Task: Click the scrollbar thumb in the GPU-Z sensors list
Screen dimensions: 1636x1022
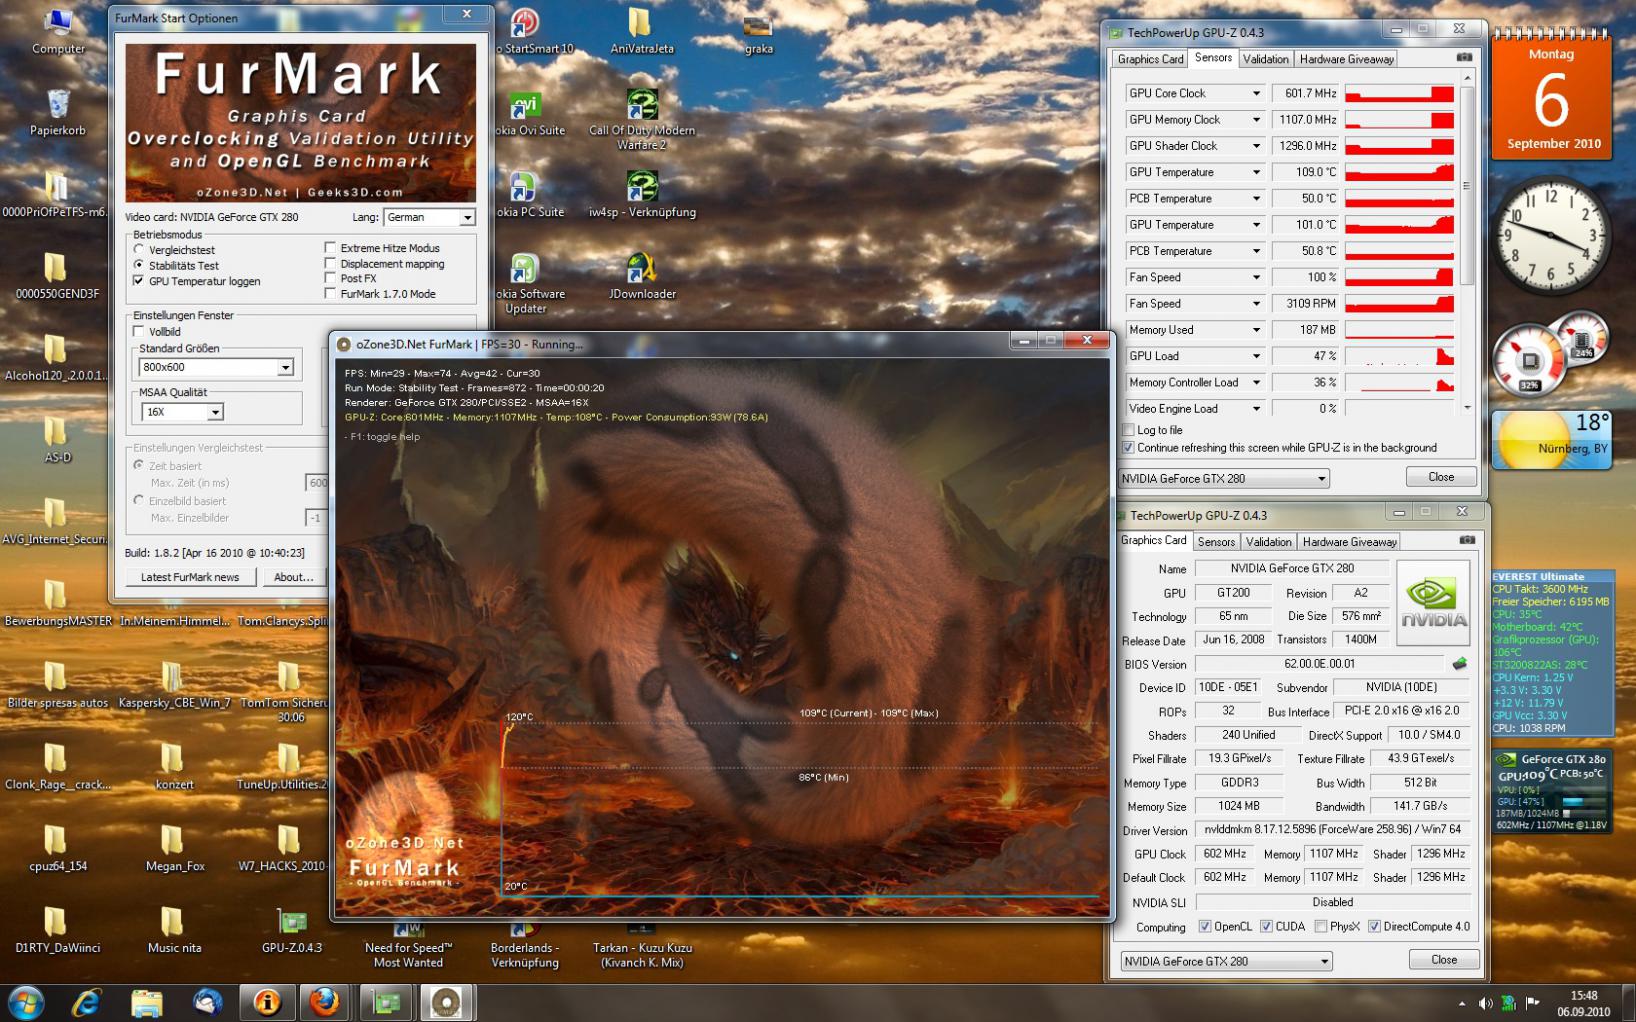Action: pos(1467,186)
